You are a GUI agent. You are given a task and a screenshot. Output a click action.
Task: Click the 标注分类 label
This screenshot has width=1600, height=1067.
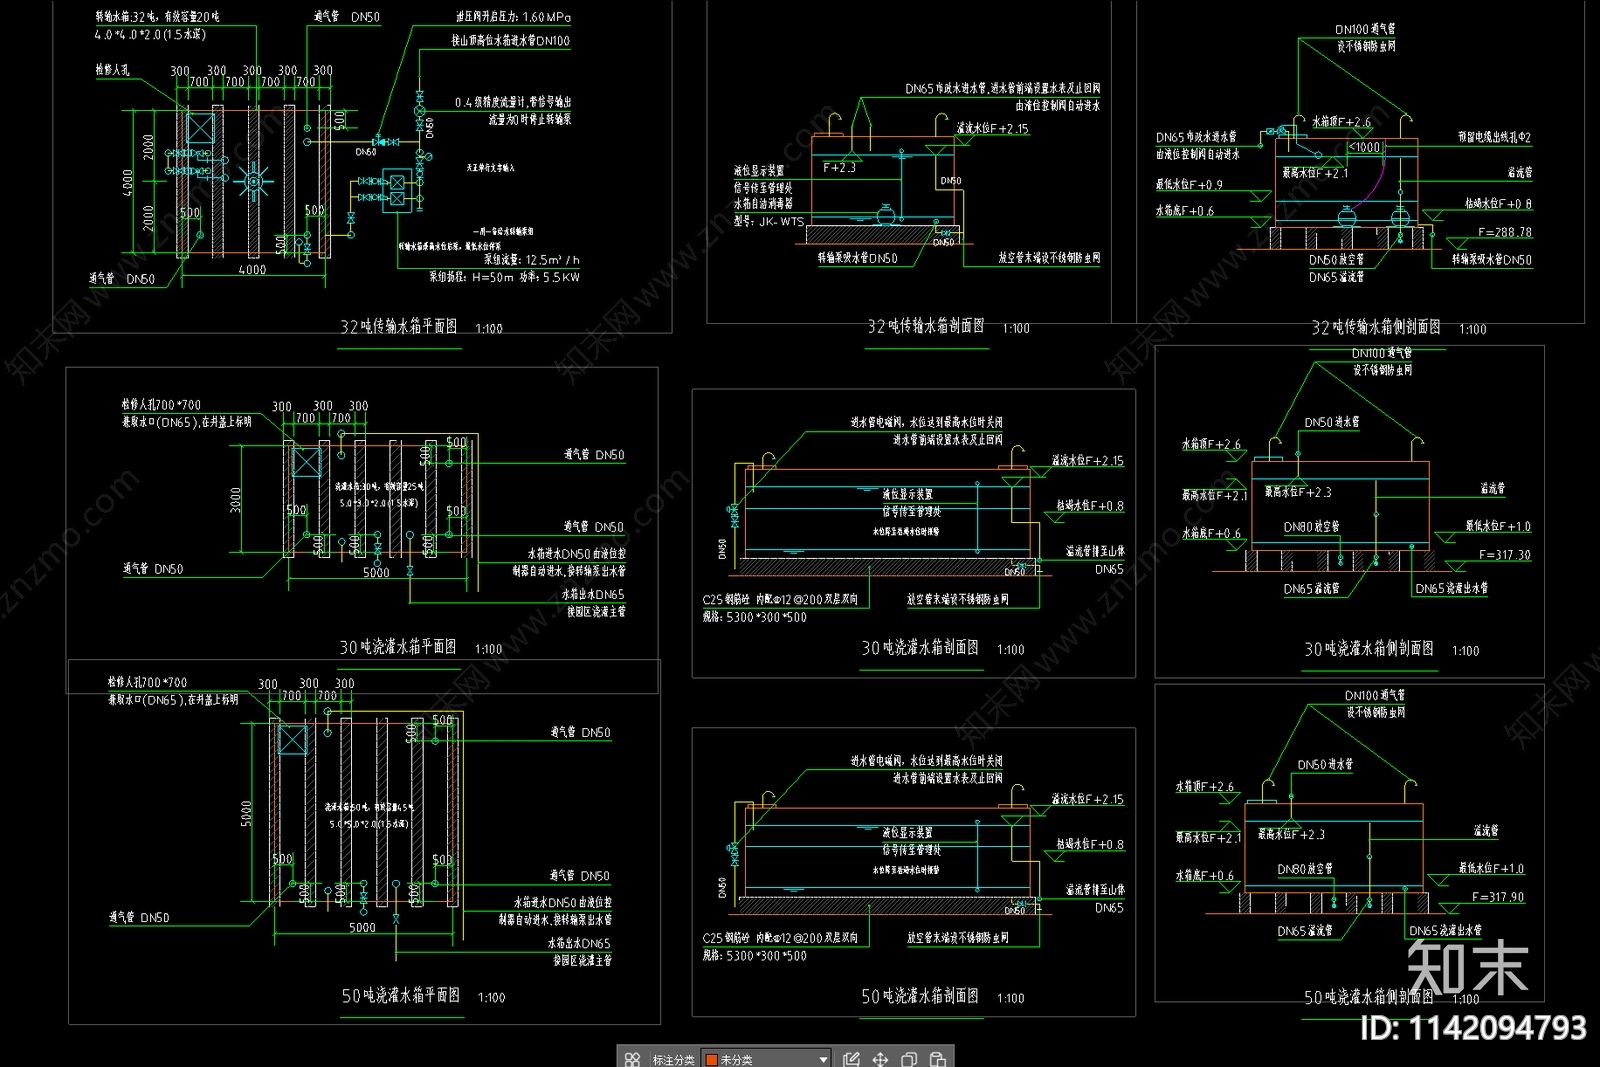pos(673,1059)
